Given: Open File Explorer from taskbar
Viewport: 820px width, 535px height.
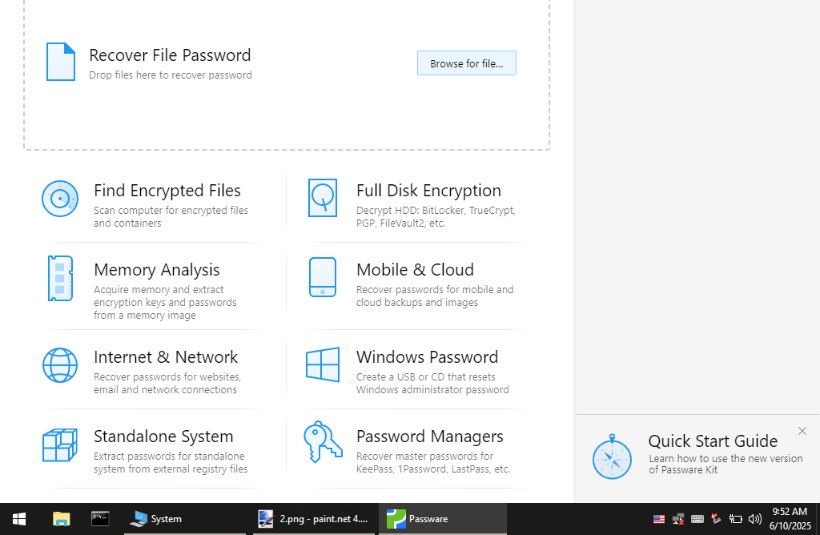Looking at the screenshot, I should point(61,519).
